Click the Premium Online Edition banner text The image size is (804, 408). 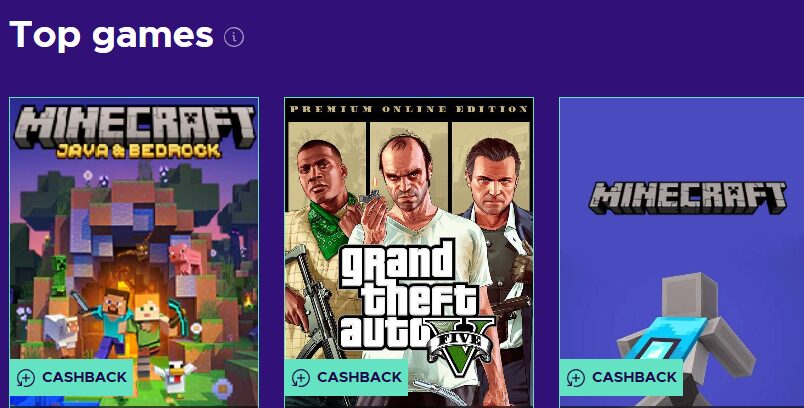(x=409, y=109)
